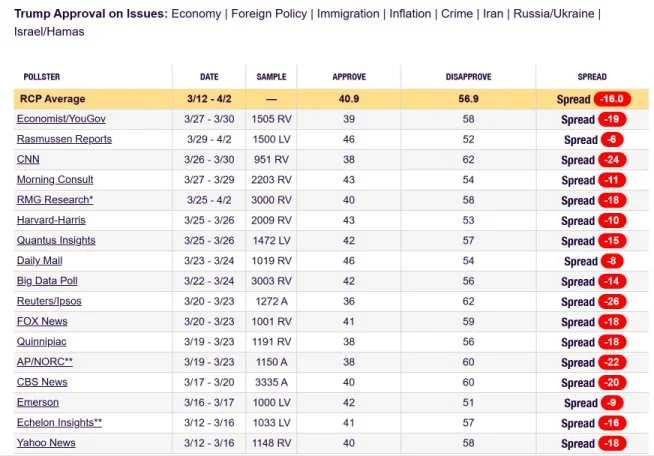Click the -6 spread badge for Rasmussen Reports
Screen dimensions: 654x456
pos(612,139)
